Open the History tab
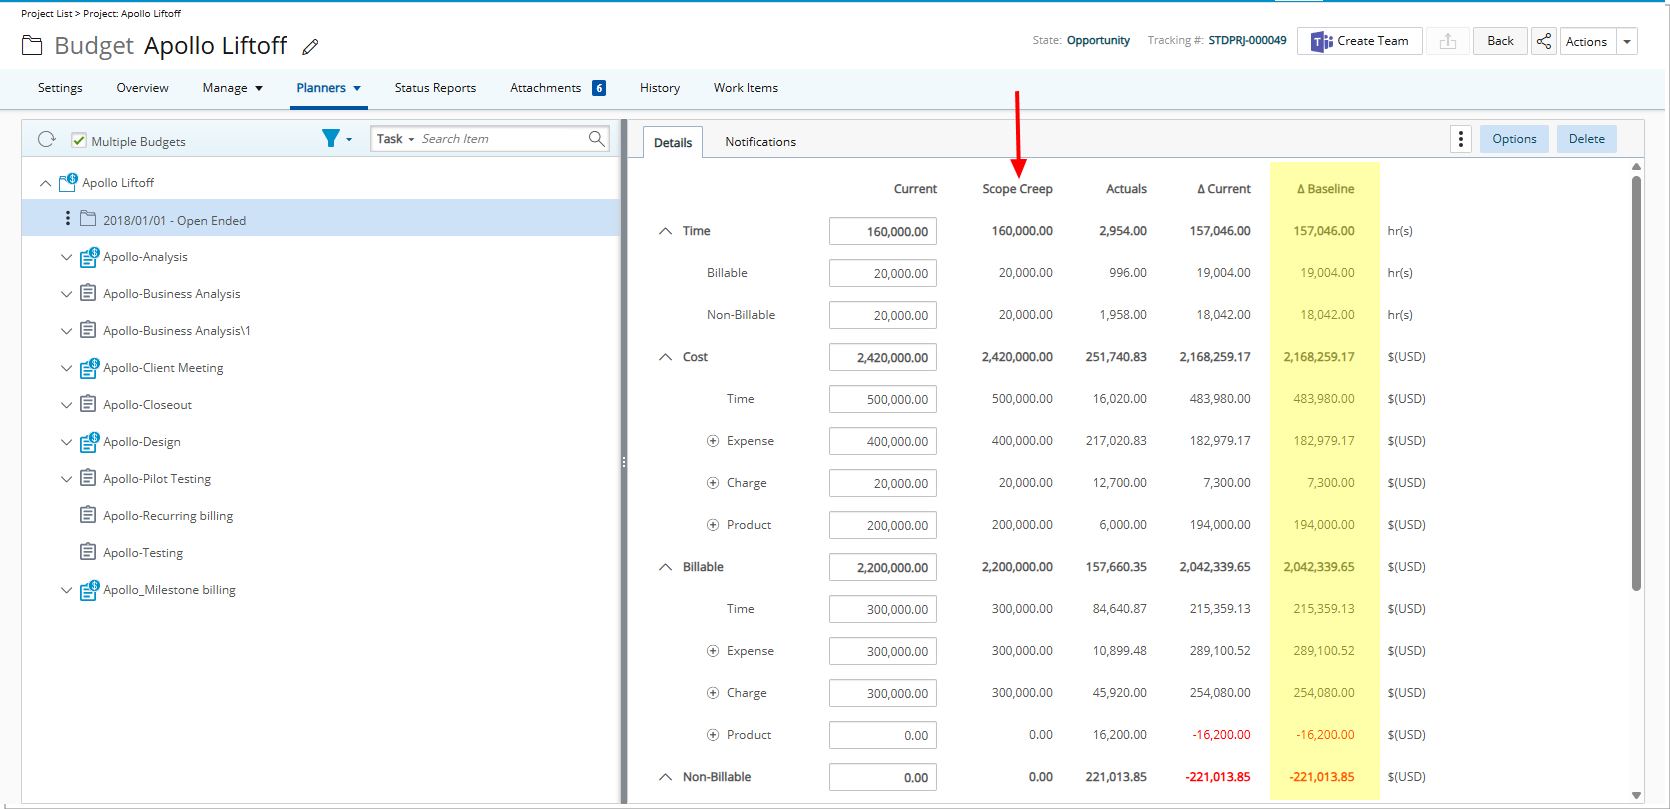The height and width of the screenshot is (809, 1670). (660, 88)
